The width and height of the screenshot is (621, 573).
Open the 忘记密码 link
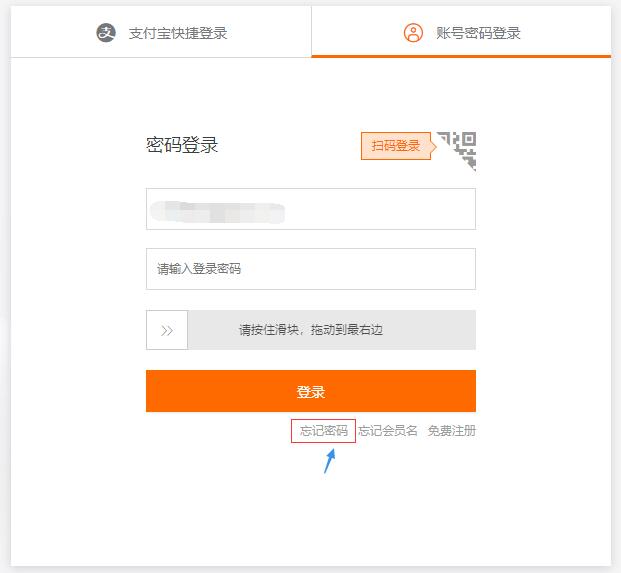(324, 431)
